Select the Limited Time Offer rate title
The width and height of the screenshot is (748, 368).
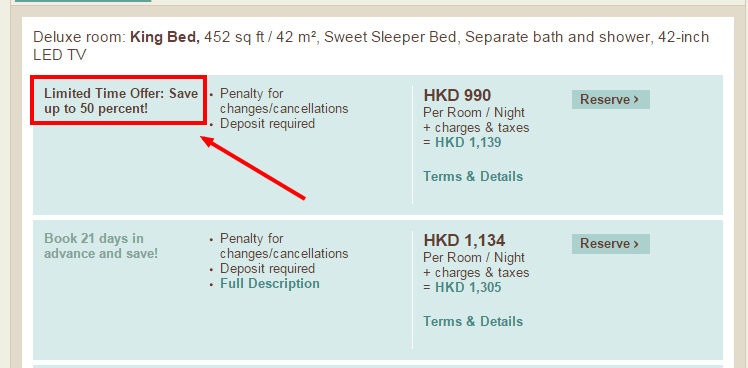point(121,101)
